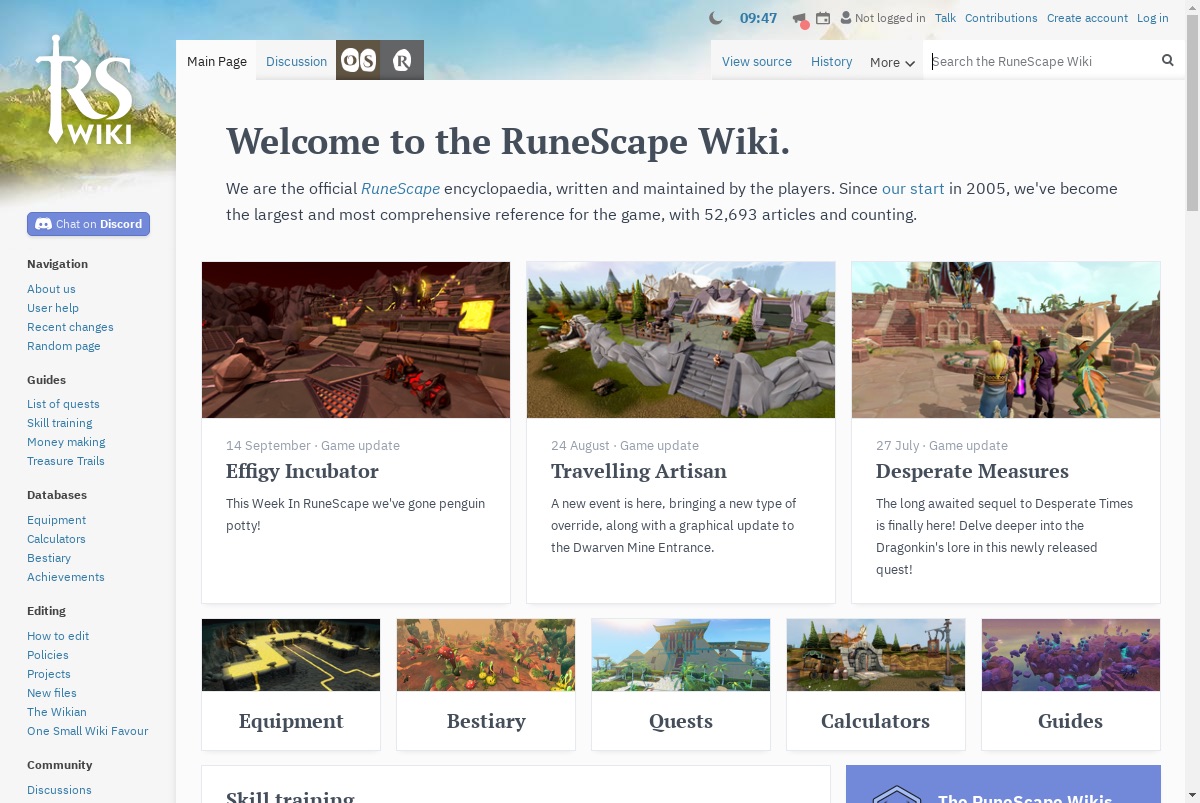Open the Quests category tile
The height and width of the screenshot is (803, 1200).
point(681,684)
